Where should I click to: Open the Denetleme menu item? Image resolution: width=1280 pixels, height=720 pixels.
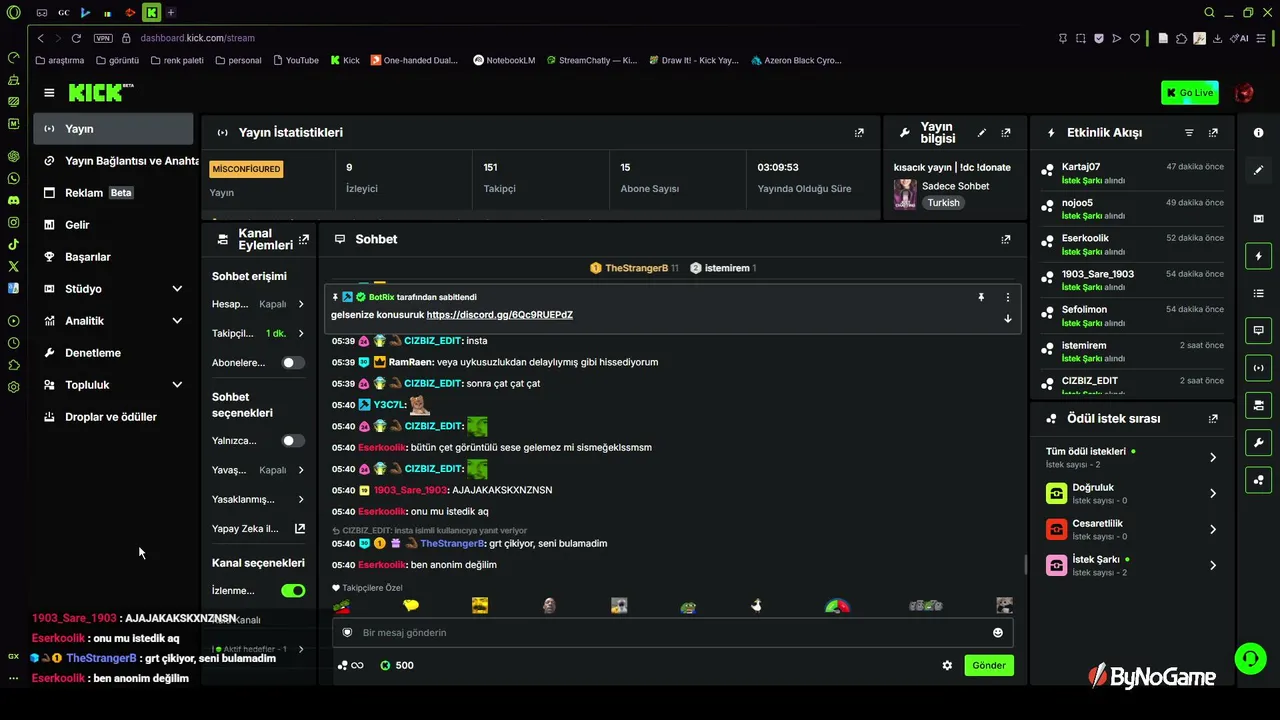click(x=113, y=353)
